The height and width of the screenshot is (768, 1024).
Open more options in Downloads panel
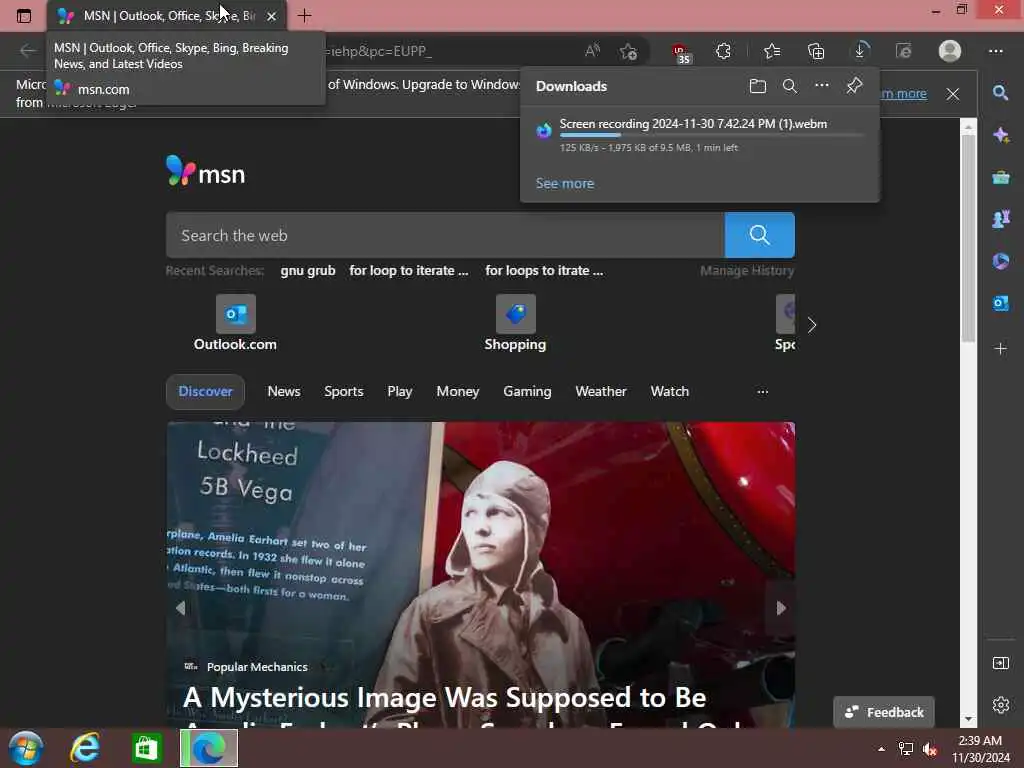tap(822, 85)
